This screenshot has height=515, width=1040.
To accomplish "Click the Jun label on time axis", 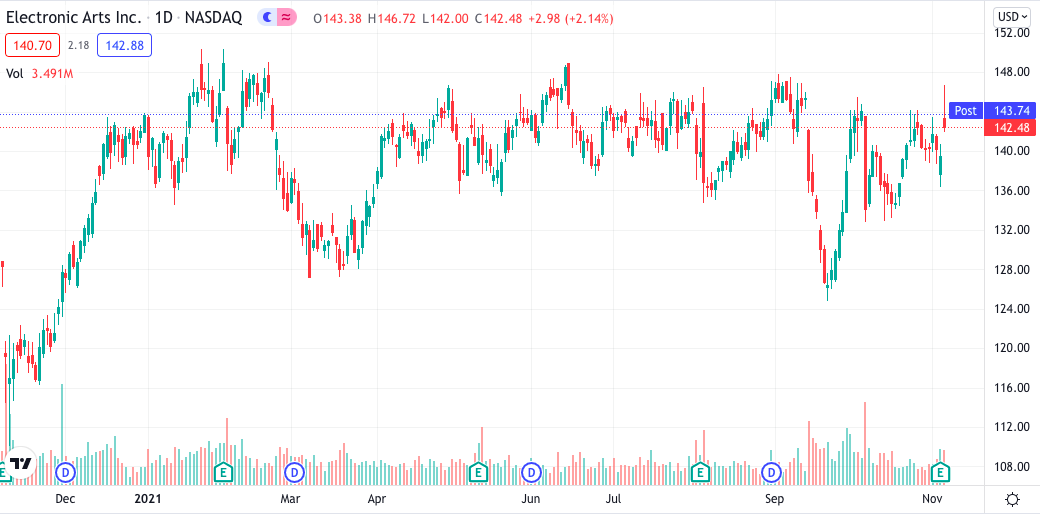I will 529,497.
